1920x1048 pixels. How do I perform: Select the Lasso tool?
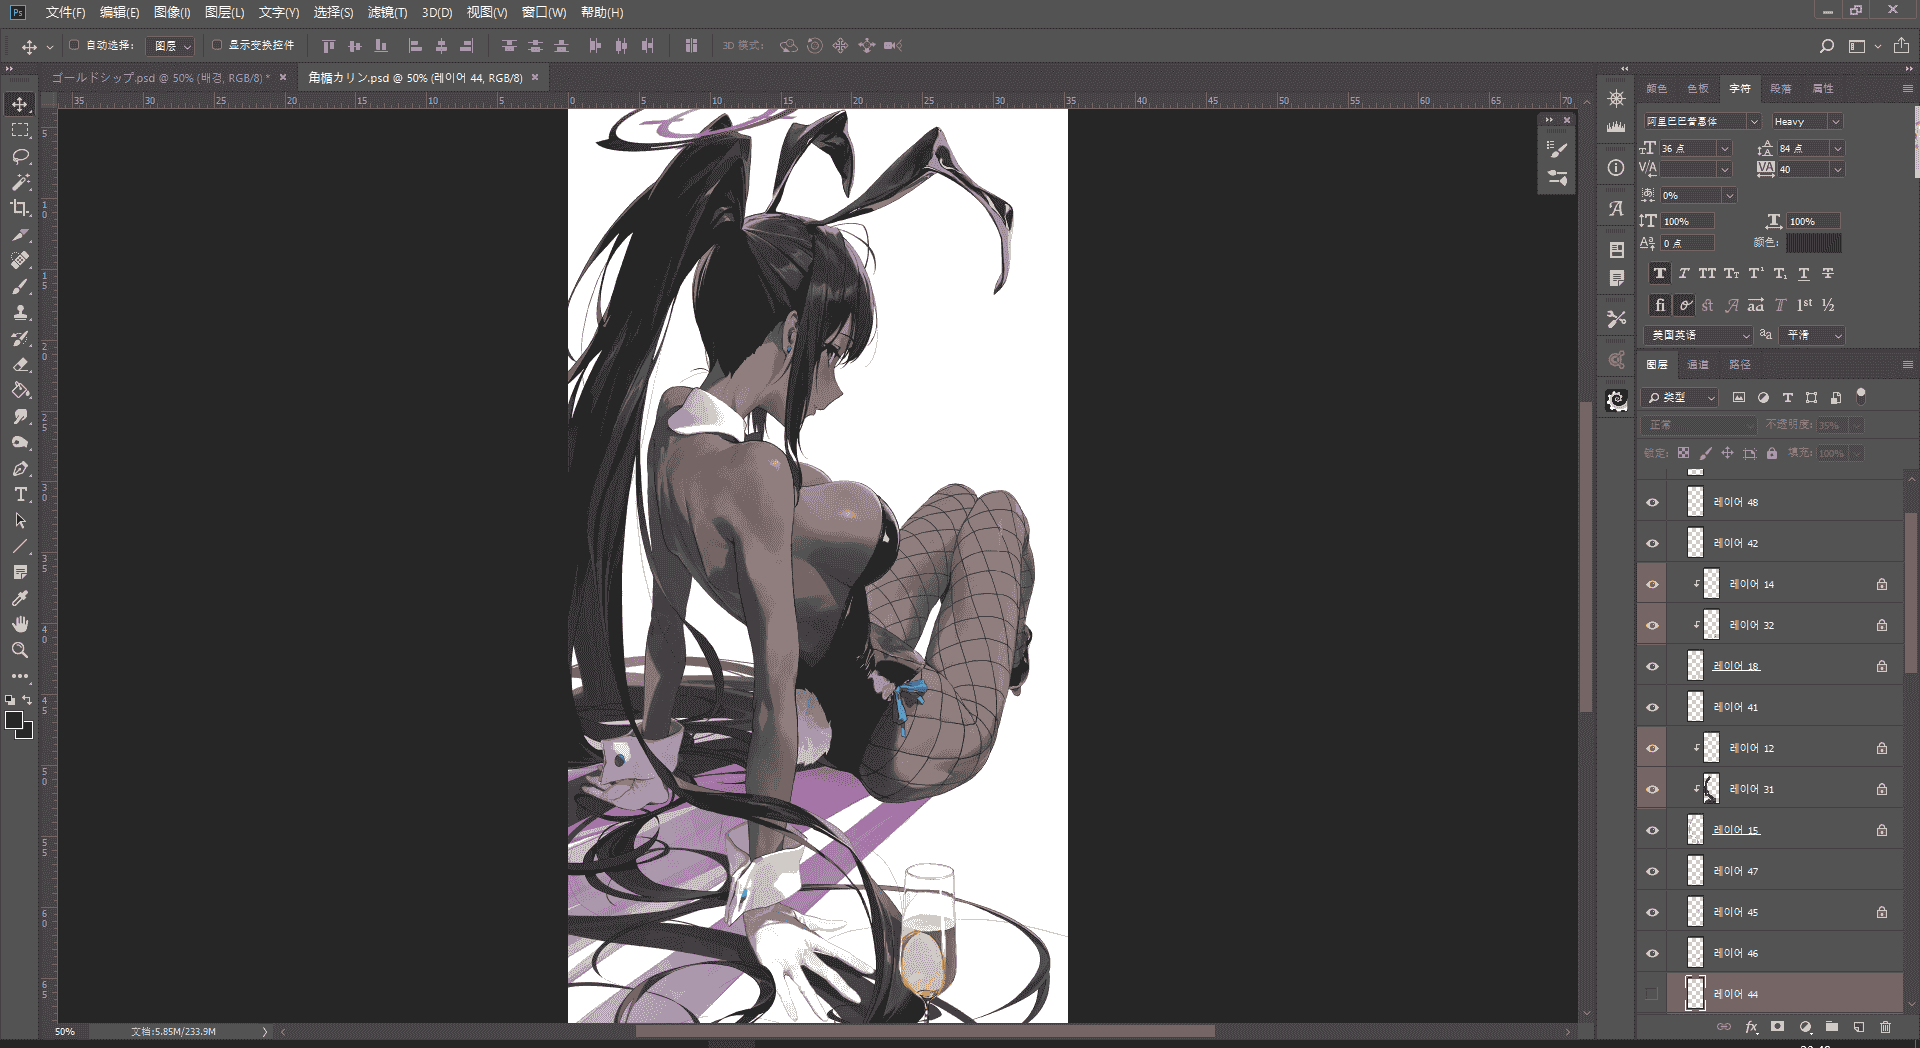click(20, 156)
